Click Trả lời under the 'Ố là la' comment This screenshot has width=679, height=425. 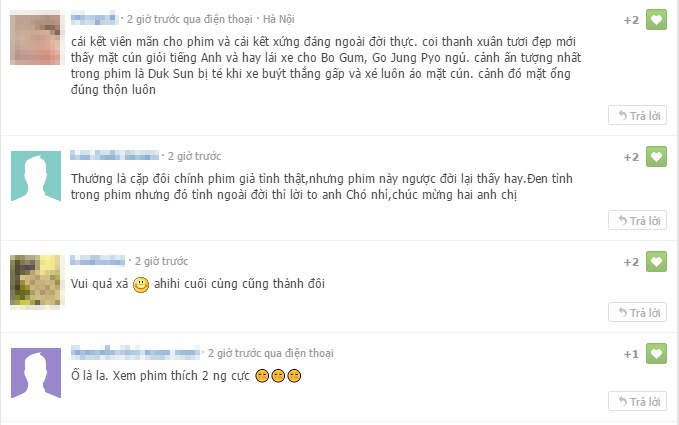[637, 401]
